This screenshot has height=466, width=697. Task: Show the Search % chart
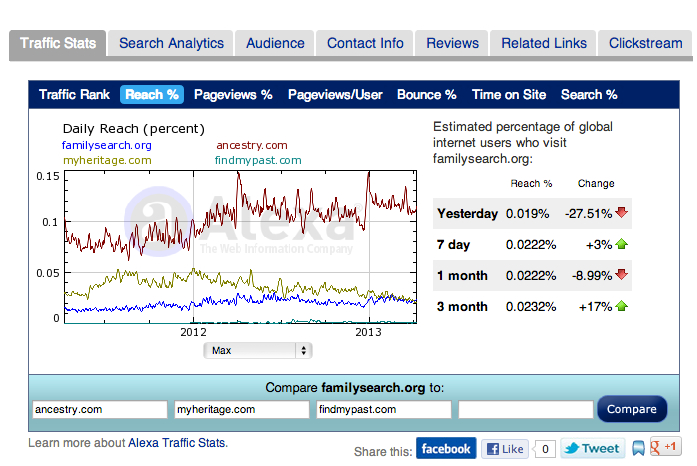[x=589, y=95]
